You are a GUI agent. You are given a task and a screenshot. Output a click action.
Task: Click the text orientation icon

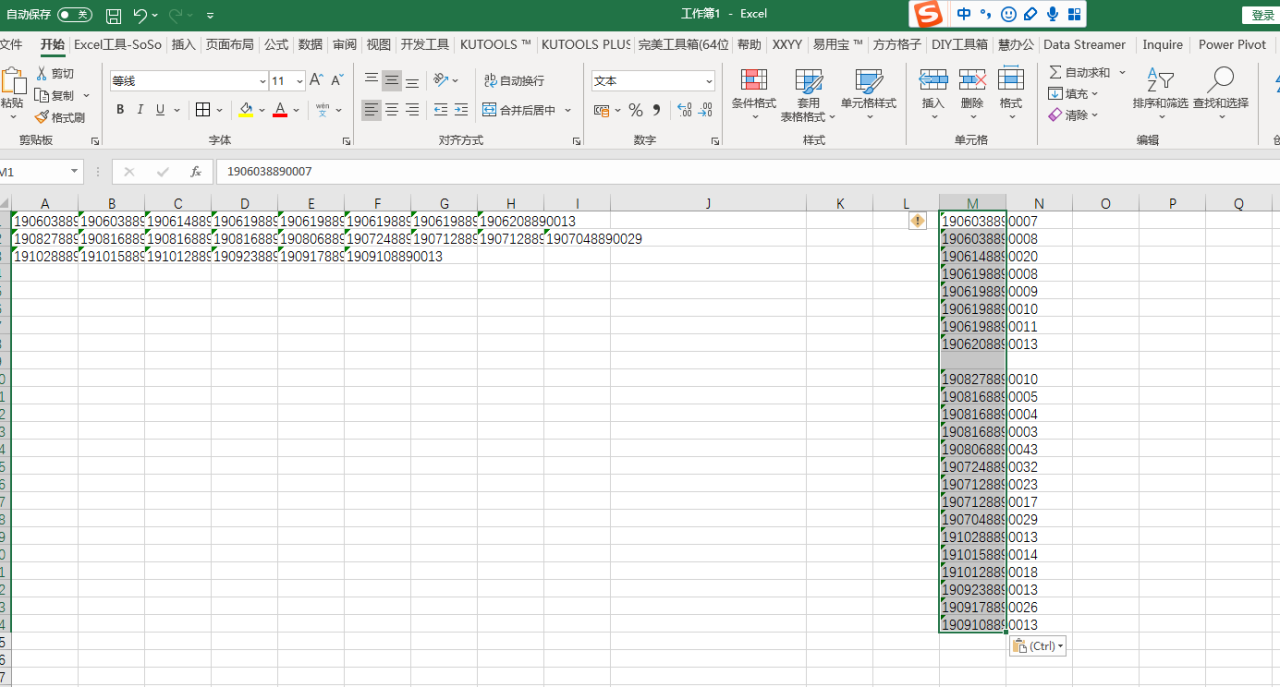coord(441,80)
